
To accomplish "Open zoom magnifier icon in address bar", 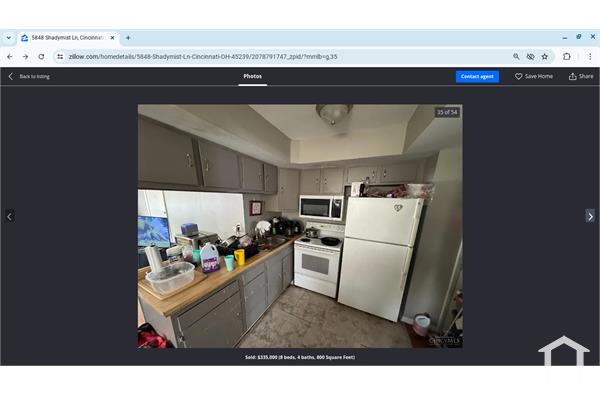I will tap(516, 57).
